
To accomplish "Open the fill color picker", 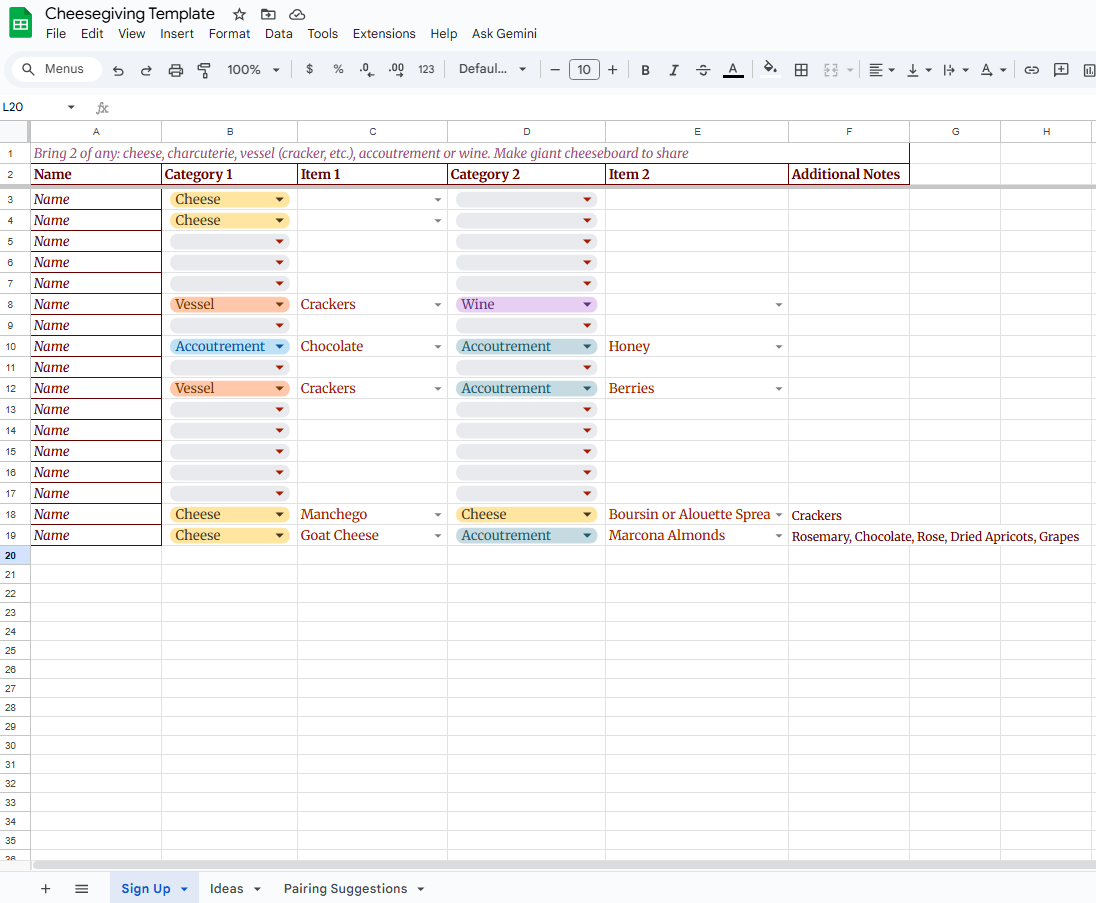I will (x=769, y=69).
